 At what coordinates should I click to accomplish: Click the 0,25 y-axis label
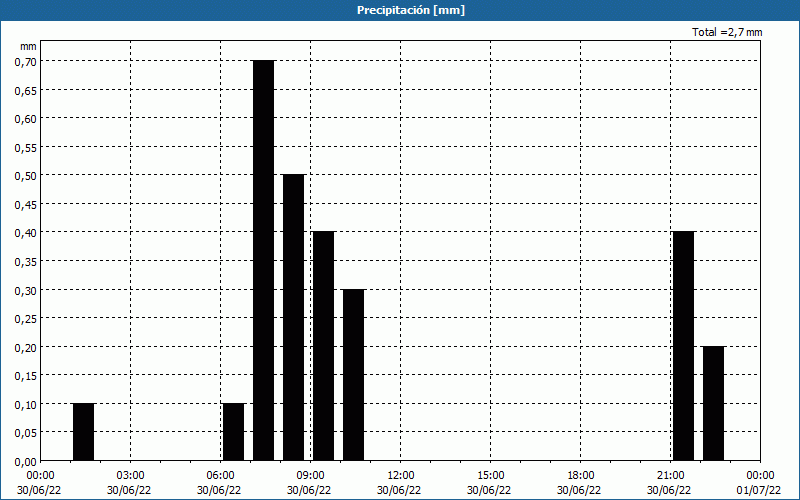click(26, 319)
